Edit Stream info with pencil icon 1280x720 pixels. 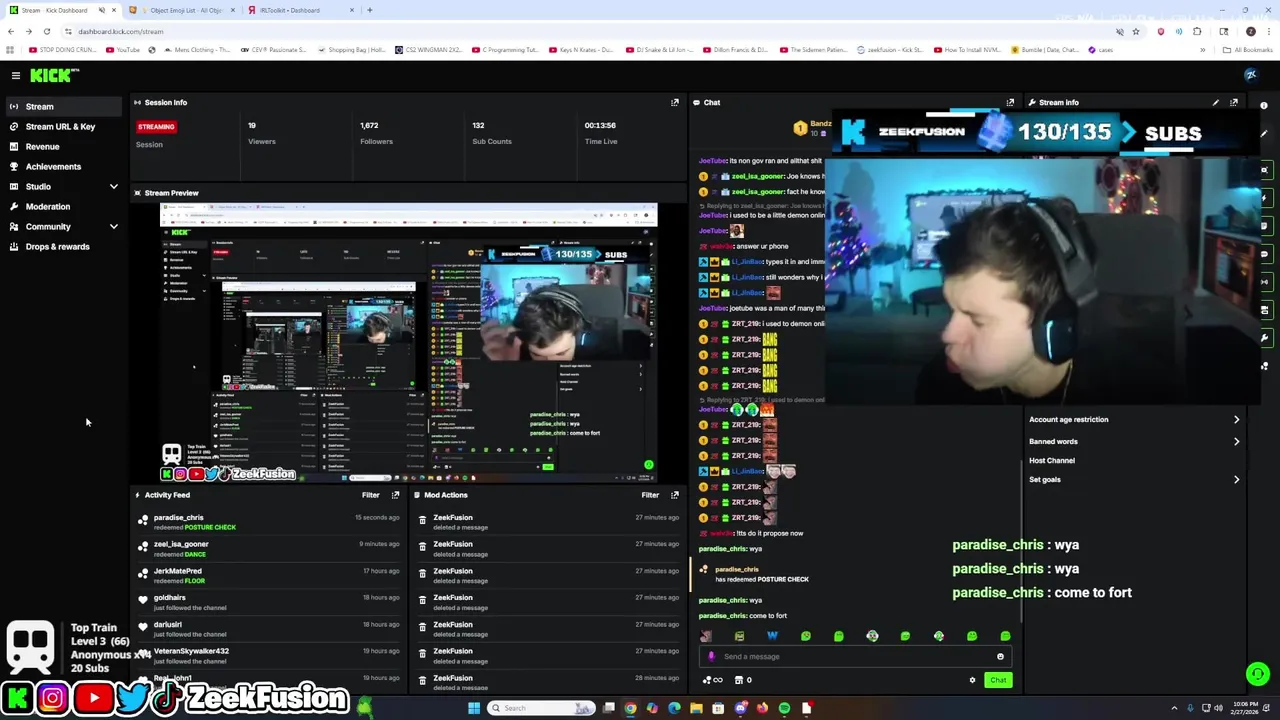click(x=1215, y=102)
